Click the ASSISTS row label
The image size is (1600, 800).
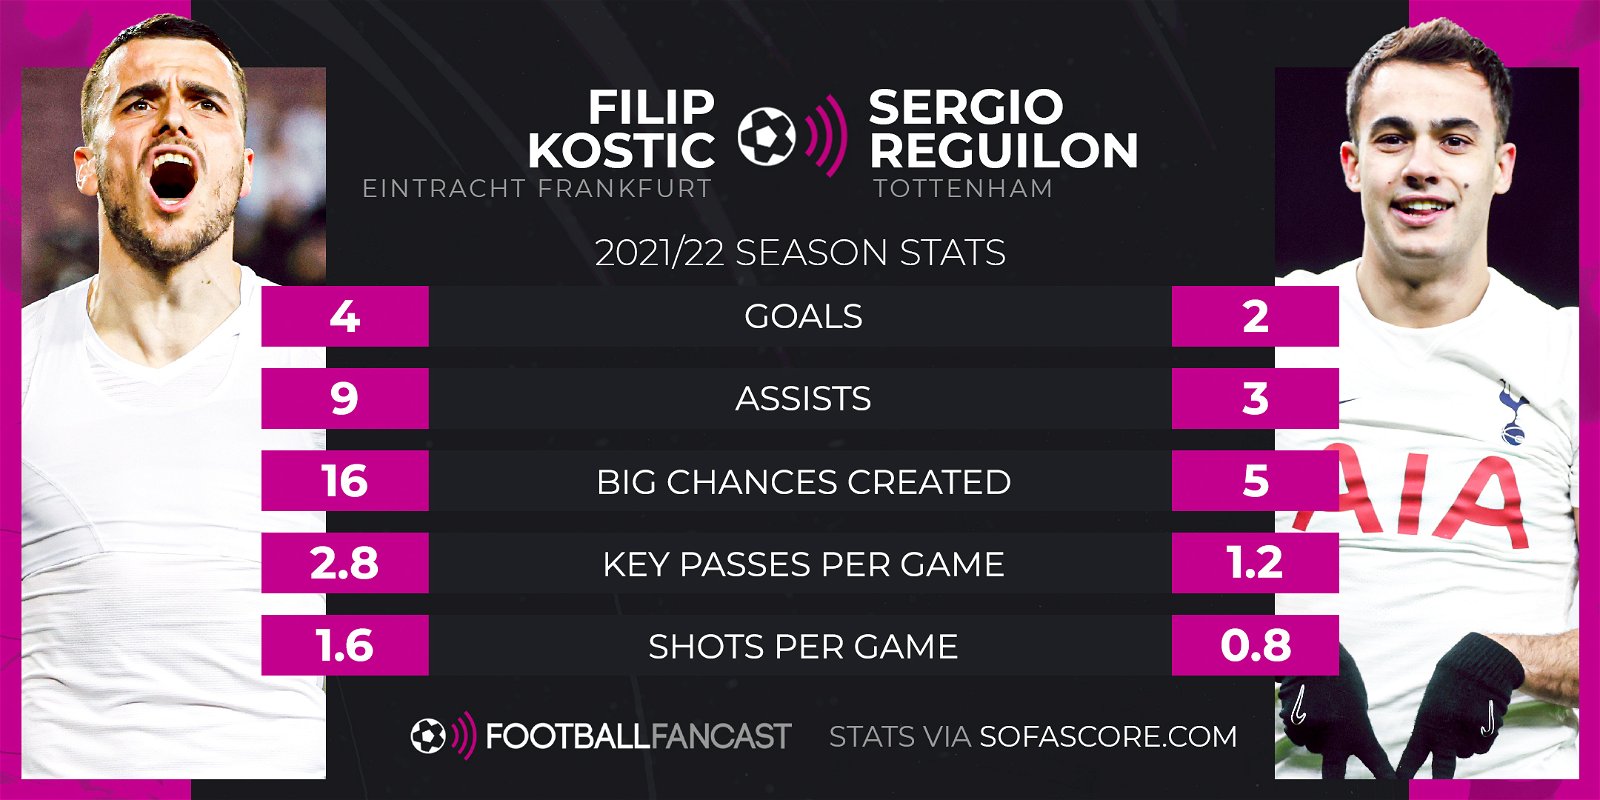click(803, 399)
